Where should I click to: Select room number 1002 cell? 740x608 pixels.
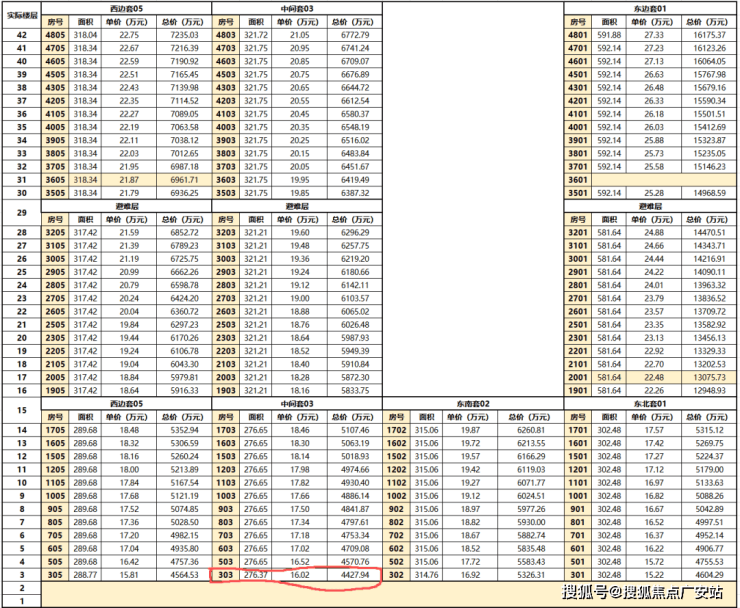coord(396,496)
